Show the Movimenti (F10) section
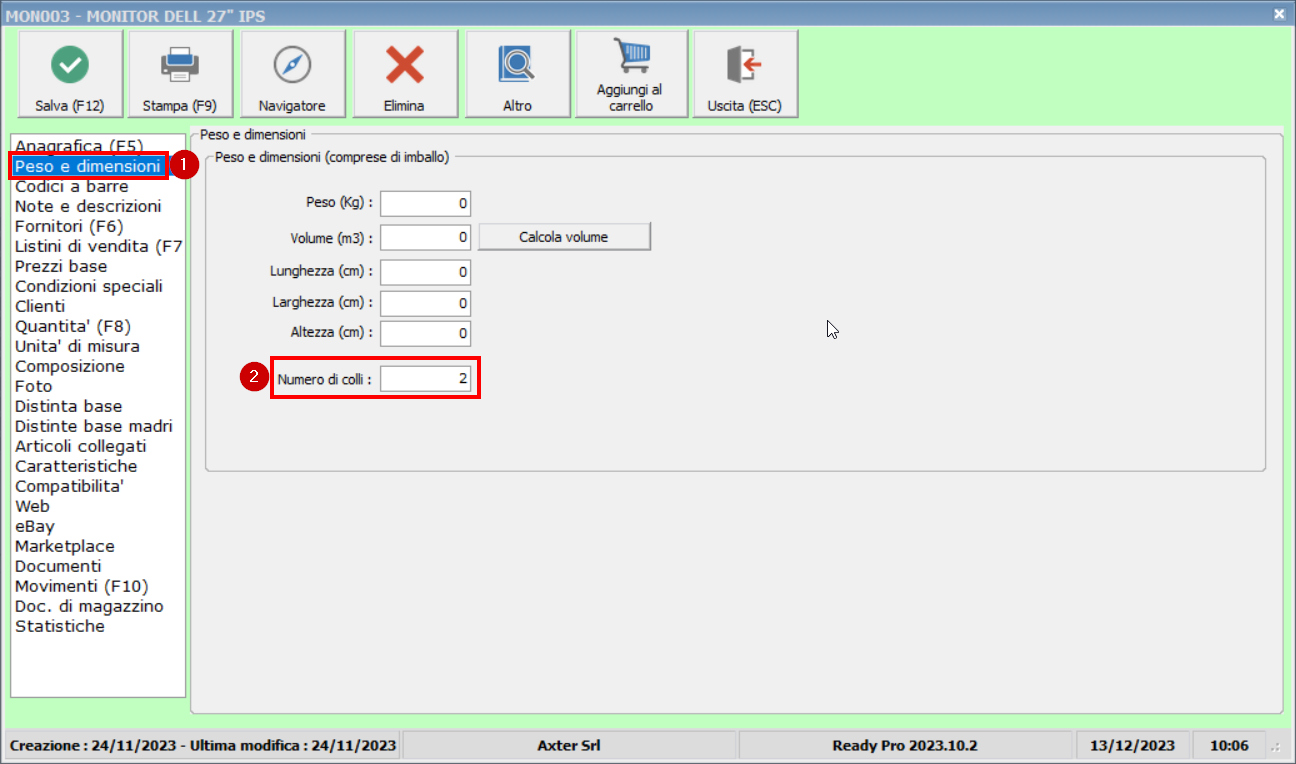This screenshot has width=1296, height=764. pyautogui.click(x=81, y=586)
